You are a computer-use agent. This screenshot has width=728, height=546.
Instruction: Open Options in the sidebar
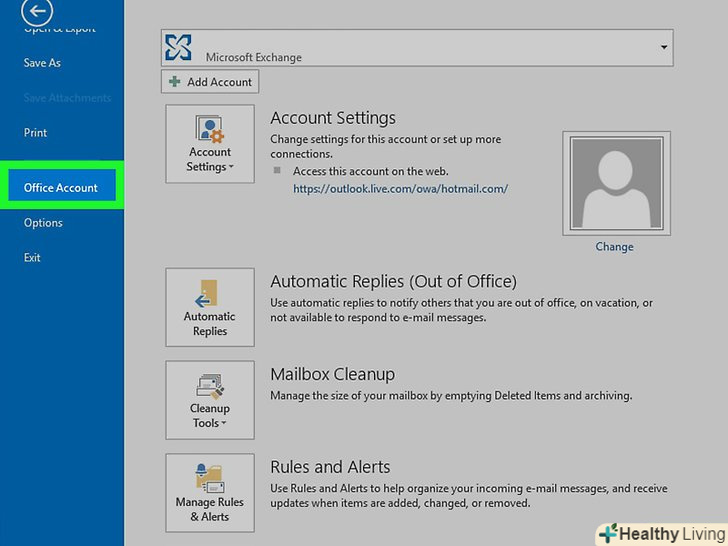click(43, 223)
